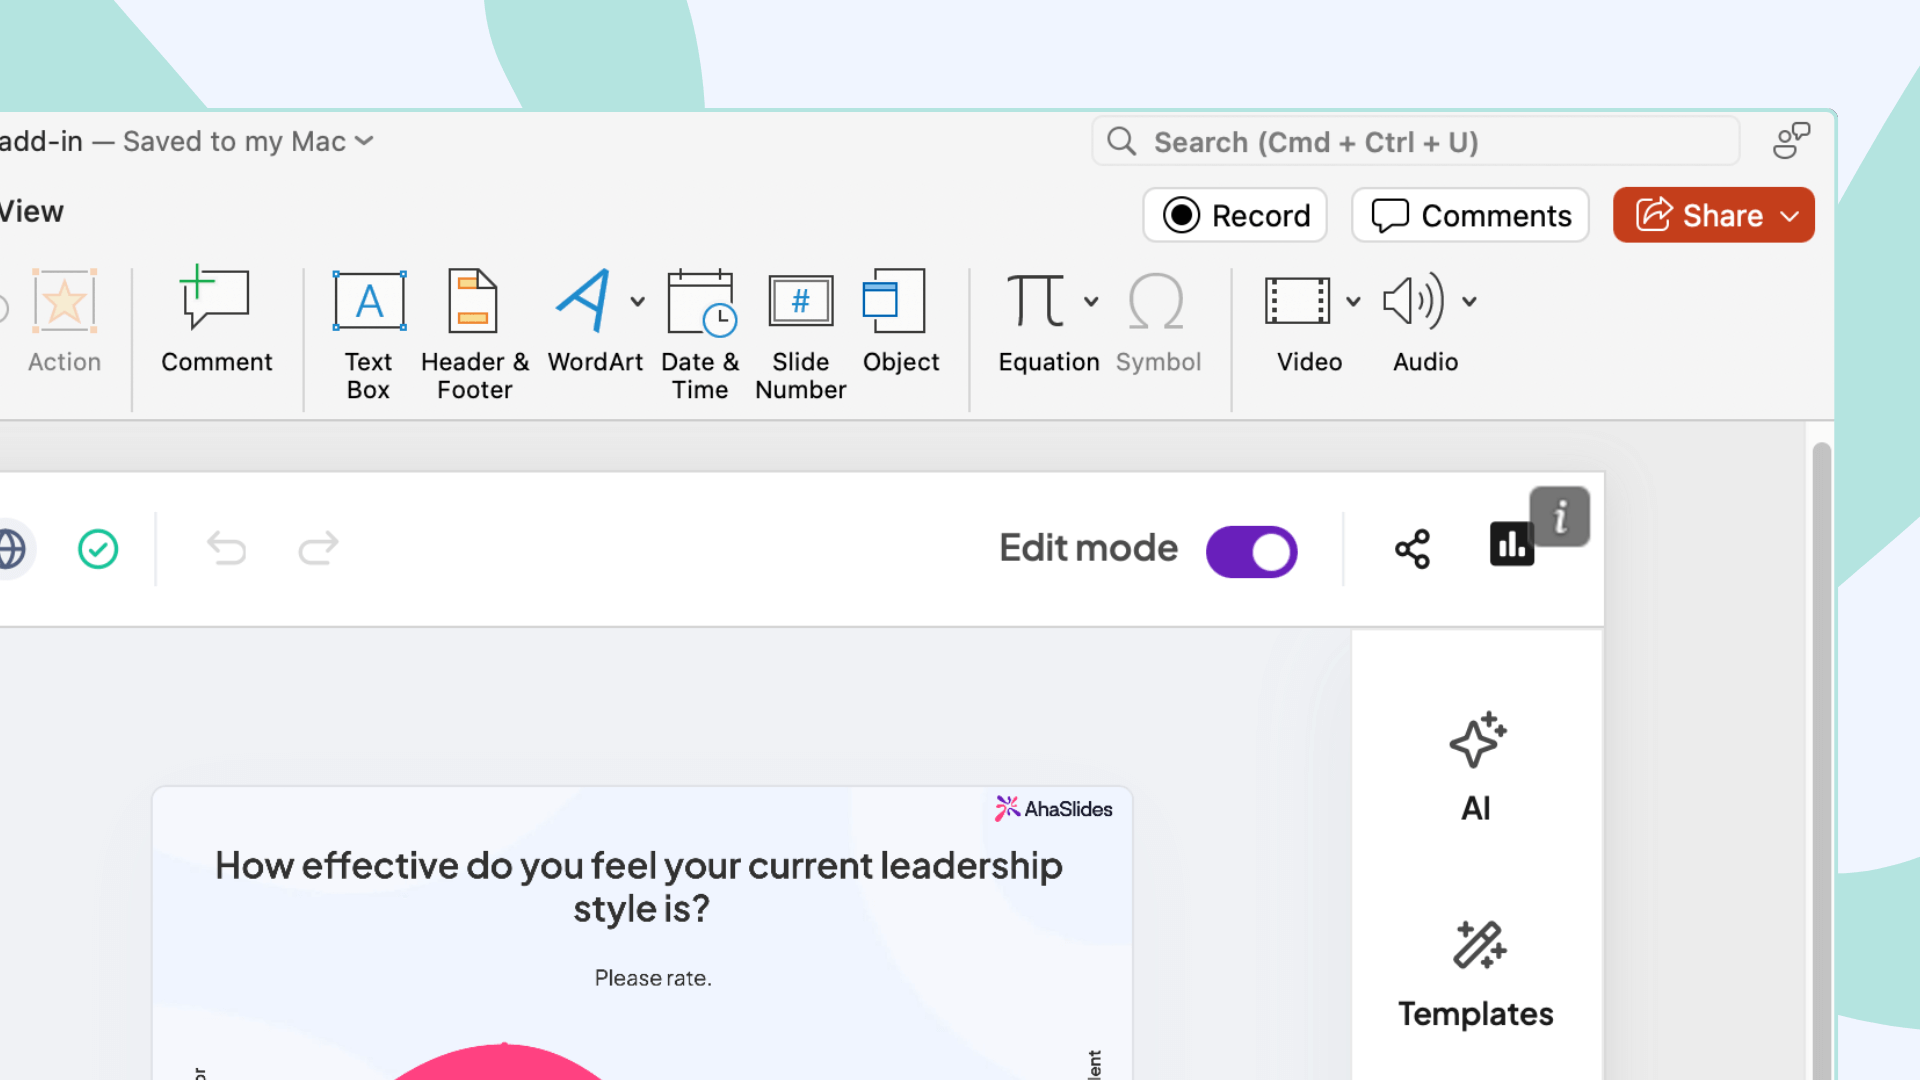Open the AhaSlides Templates panel
The image size is (1920, 1080).
pos(1476,975)
